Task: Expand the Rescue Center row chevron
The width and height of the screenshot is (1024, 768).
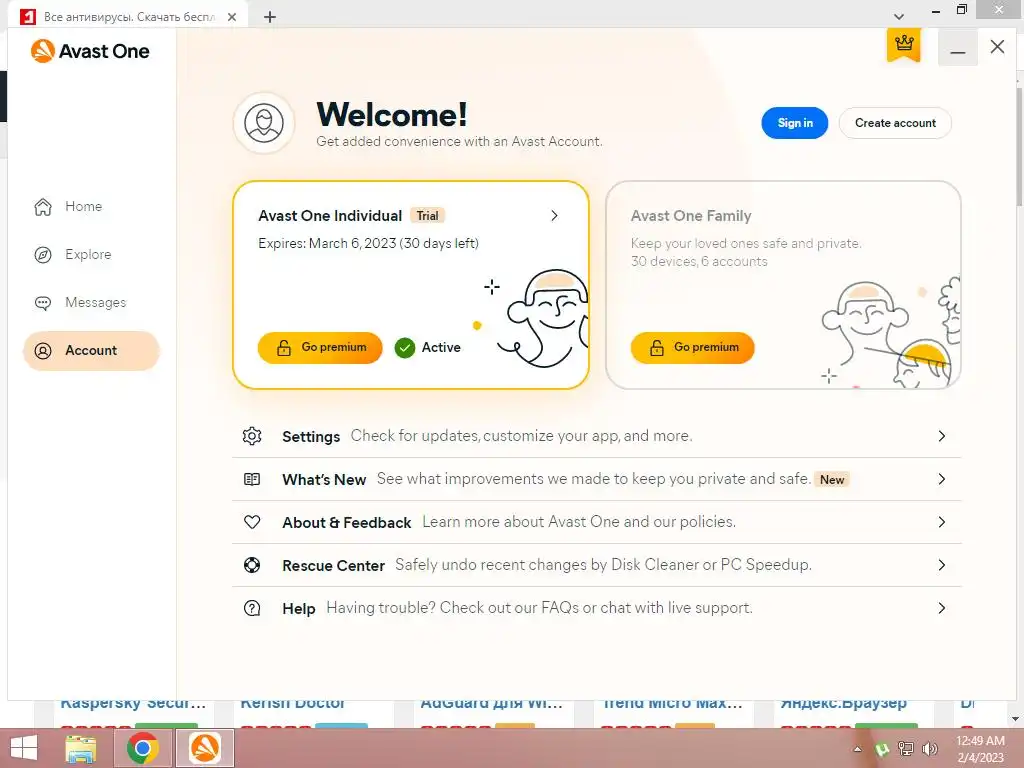Action: pos(942,565)
